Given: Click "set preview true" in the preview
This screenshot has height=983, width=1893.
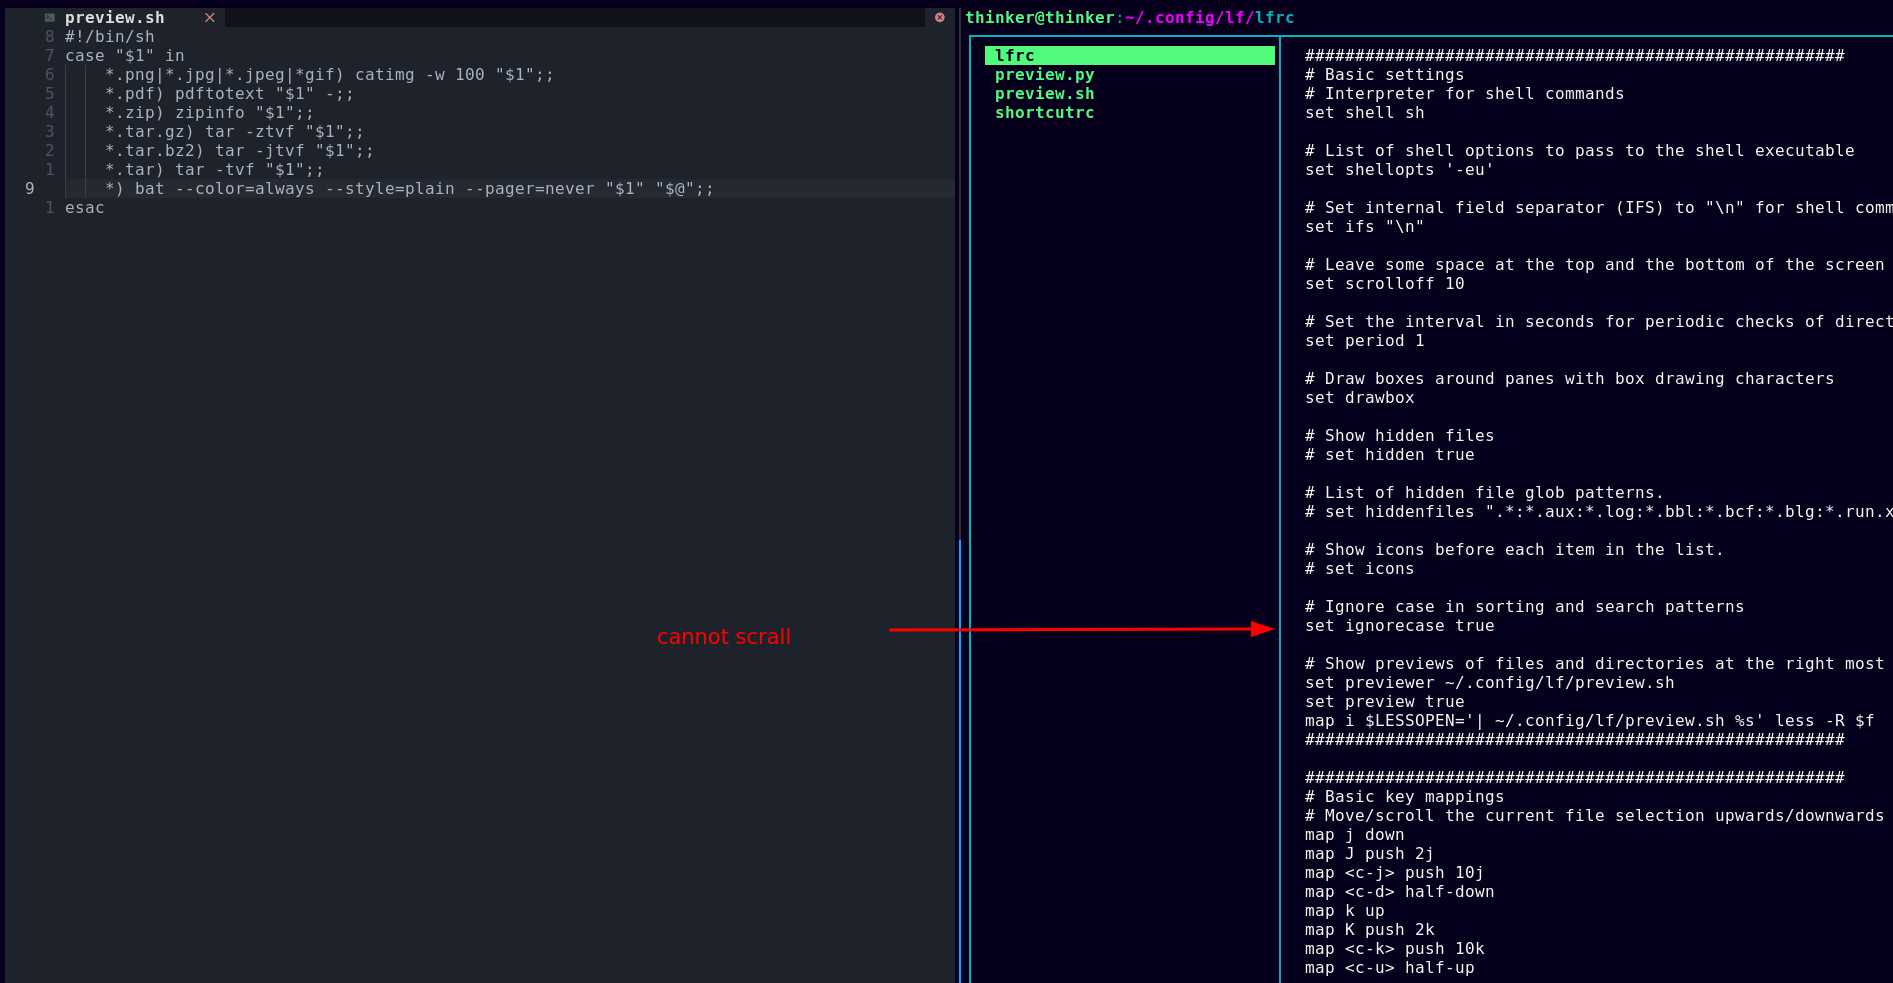Looking at the screenshot, I should point(1384,701).
